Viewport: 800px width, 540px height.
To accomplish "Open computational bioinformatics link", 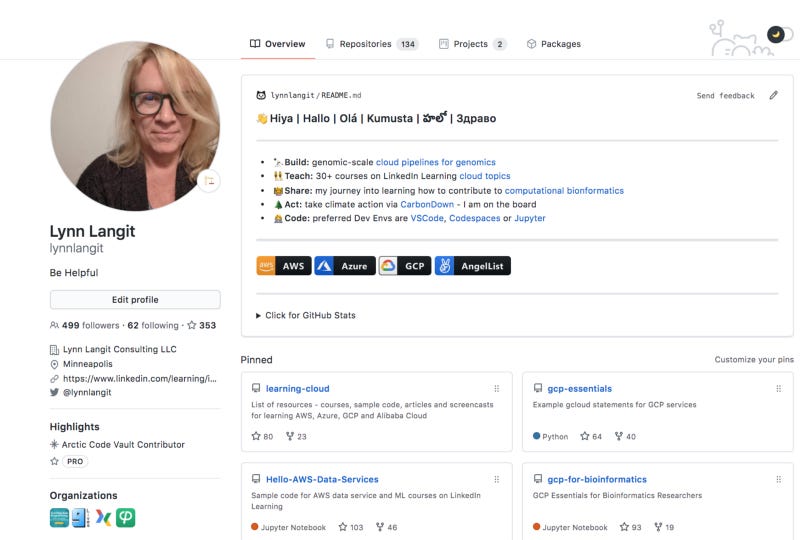I will tap(564, 190).
